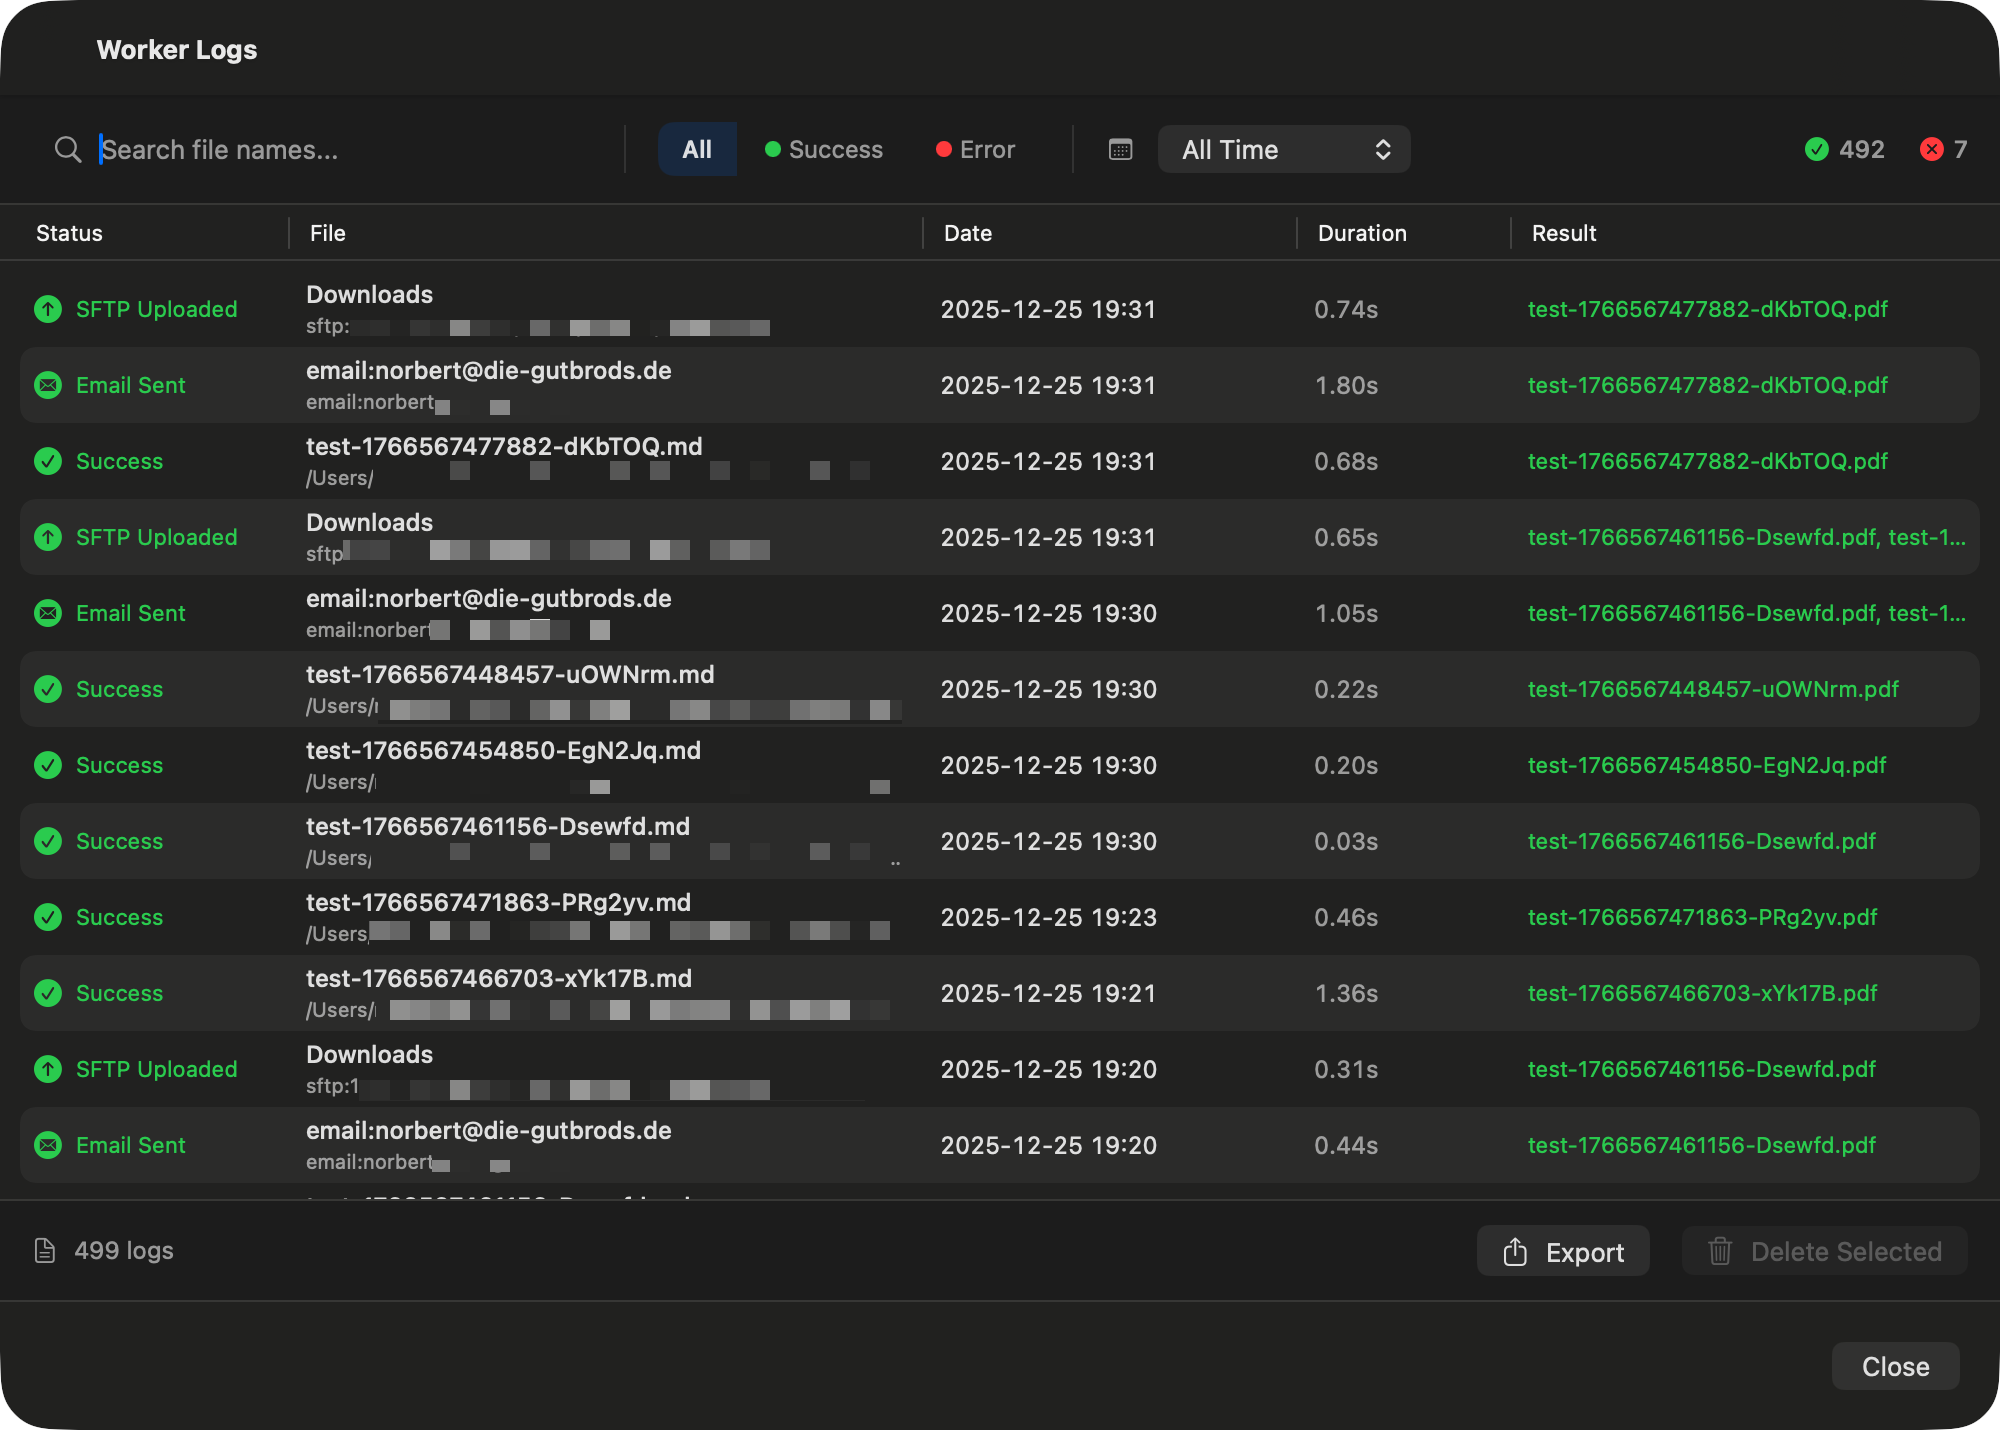Open result in the 0.74s SFTP row

pyautogui.click(x=1708, y=309)
